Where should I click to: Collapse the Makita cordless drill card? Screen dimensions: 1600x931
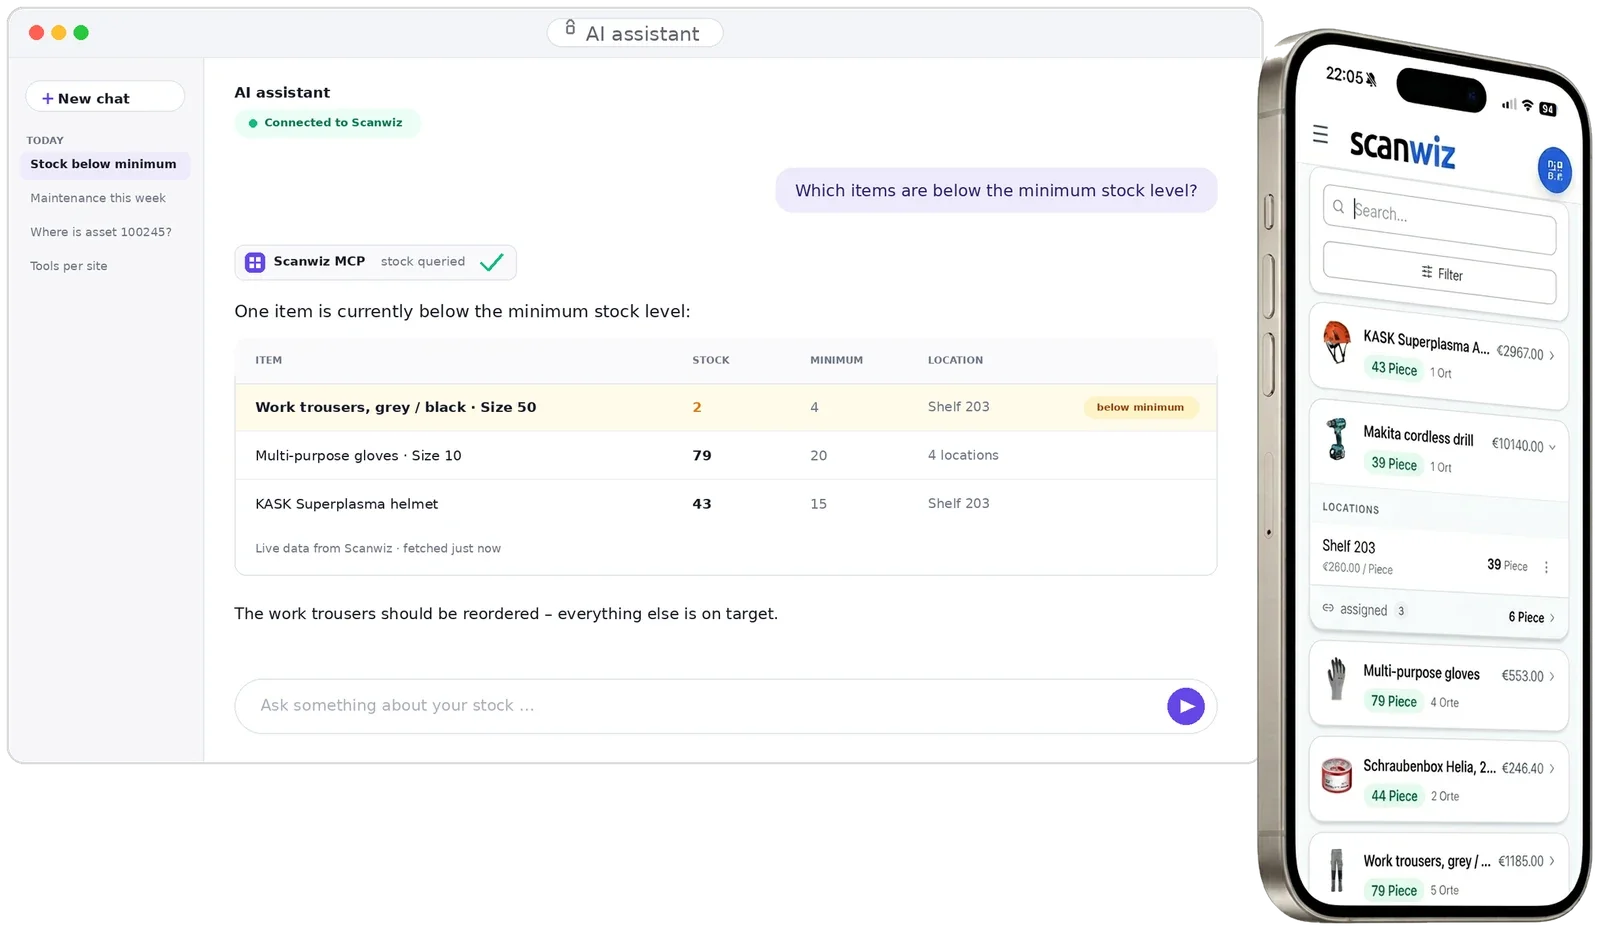[x=1552, y=447]
